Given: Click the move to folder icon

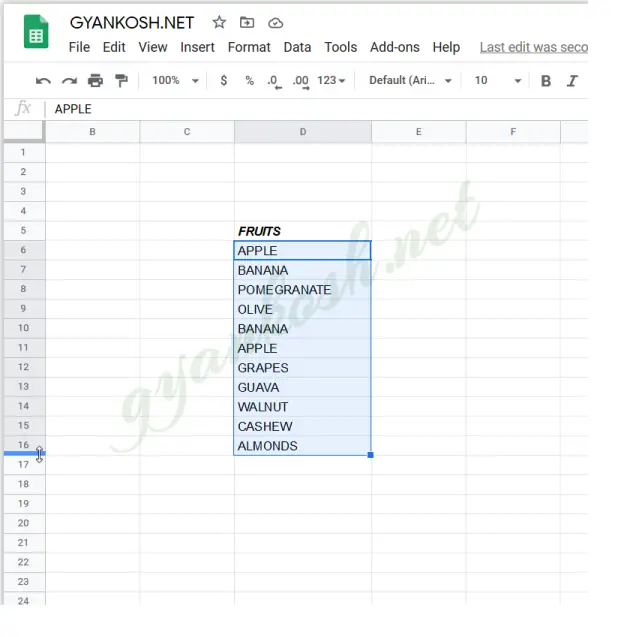Looking at the screenshot, I should [247, 22].
